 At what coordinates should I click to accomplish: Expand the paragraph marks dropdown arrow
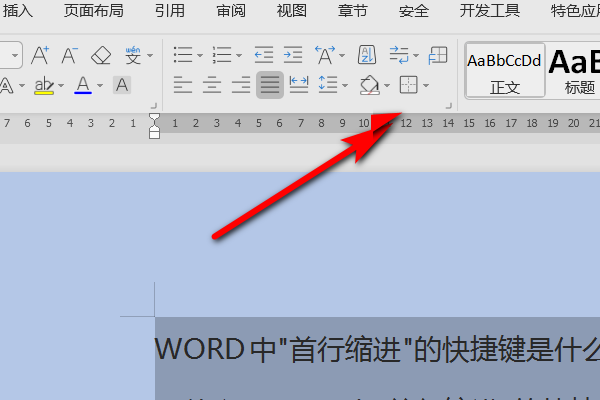[x=416, y=56]
